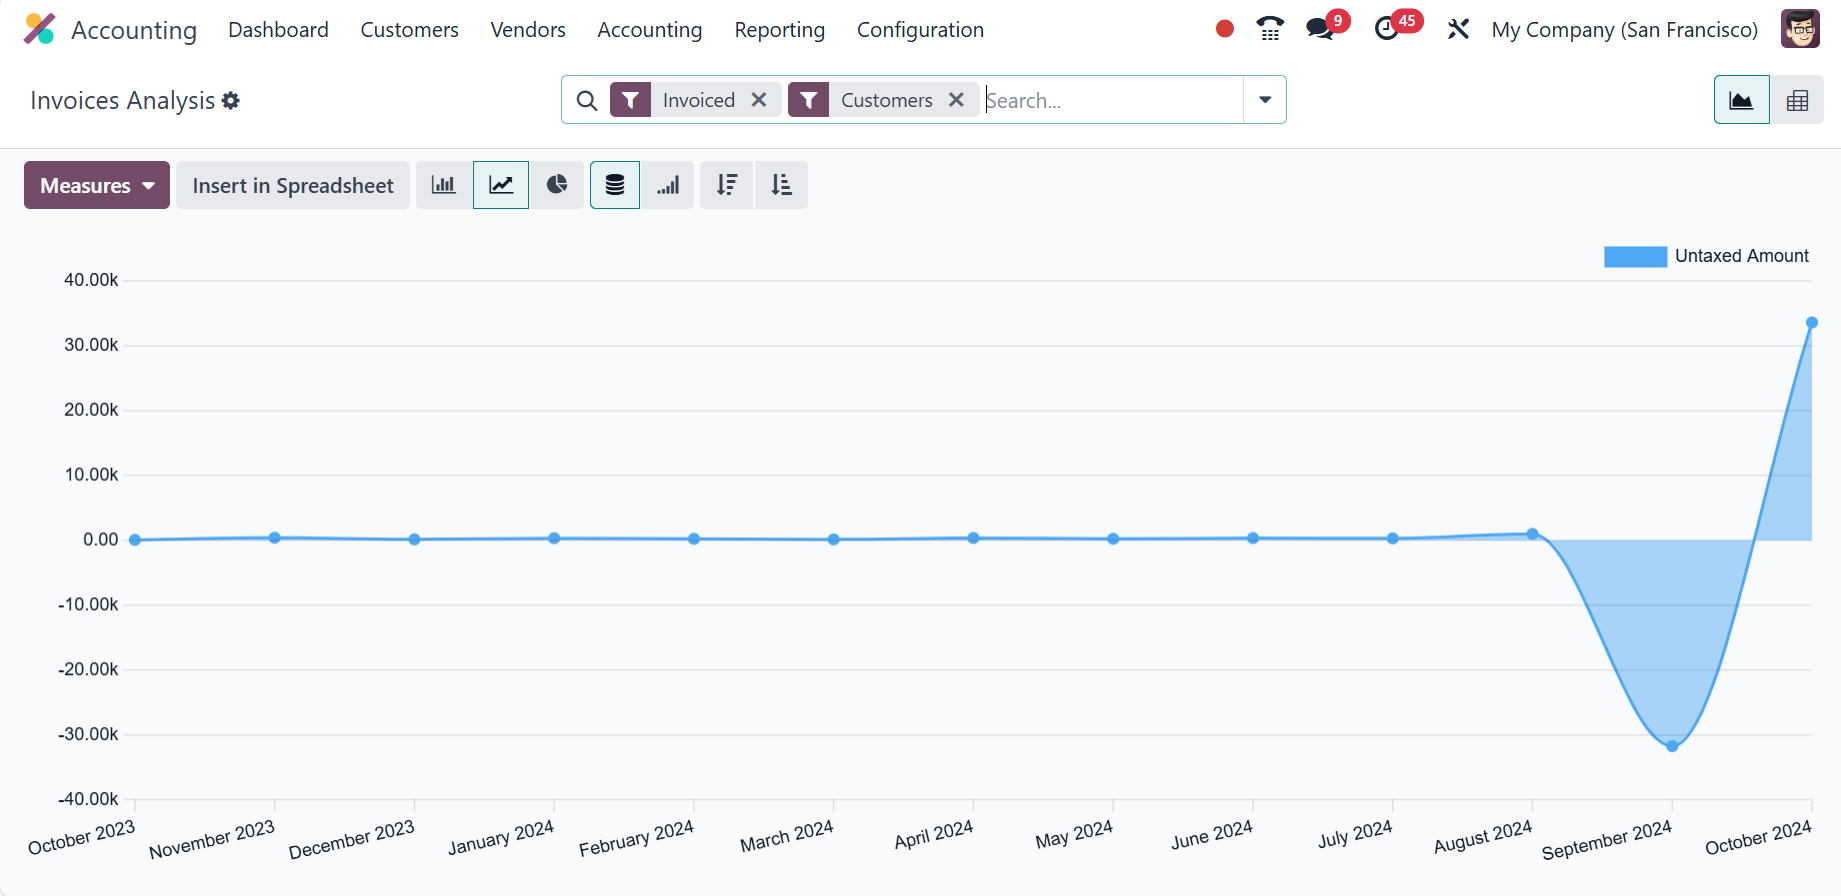Click the Invoices Analysis title text

tap(122, 100)
